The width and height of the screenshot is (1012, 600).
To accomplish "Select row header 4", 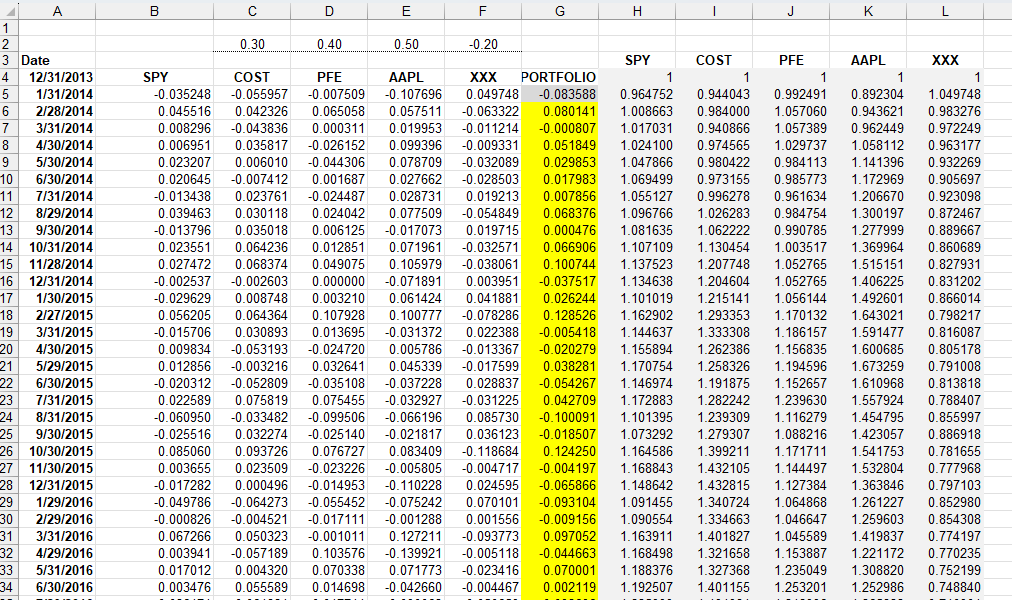I will point(9,74).
